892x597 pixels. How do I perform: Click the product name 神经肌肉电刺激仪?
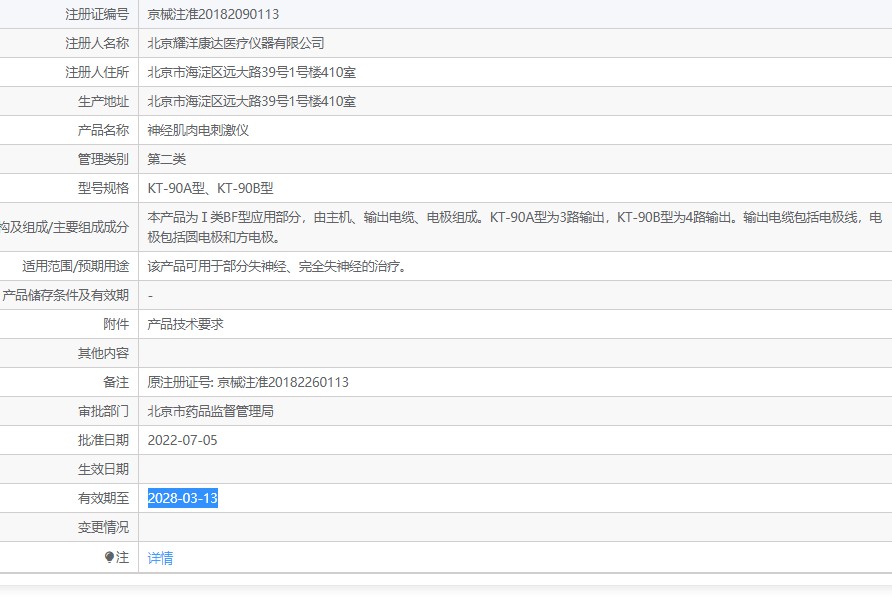[x=198, y=130]
